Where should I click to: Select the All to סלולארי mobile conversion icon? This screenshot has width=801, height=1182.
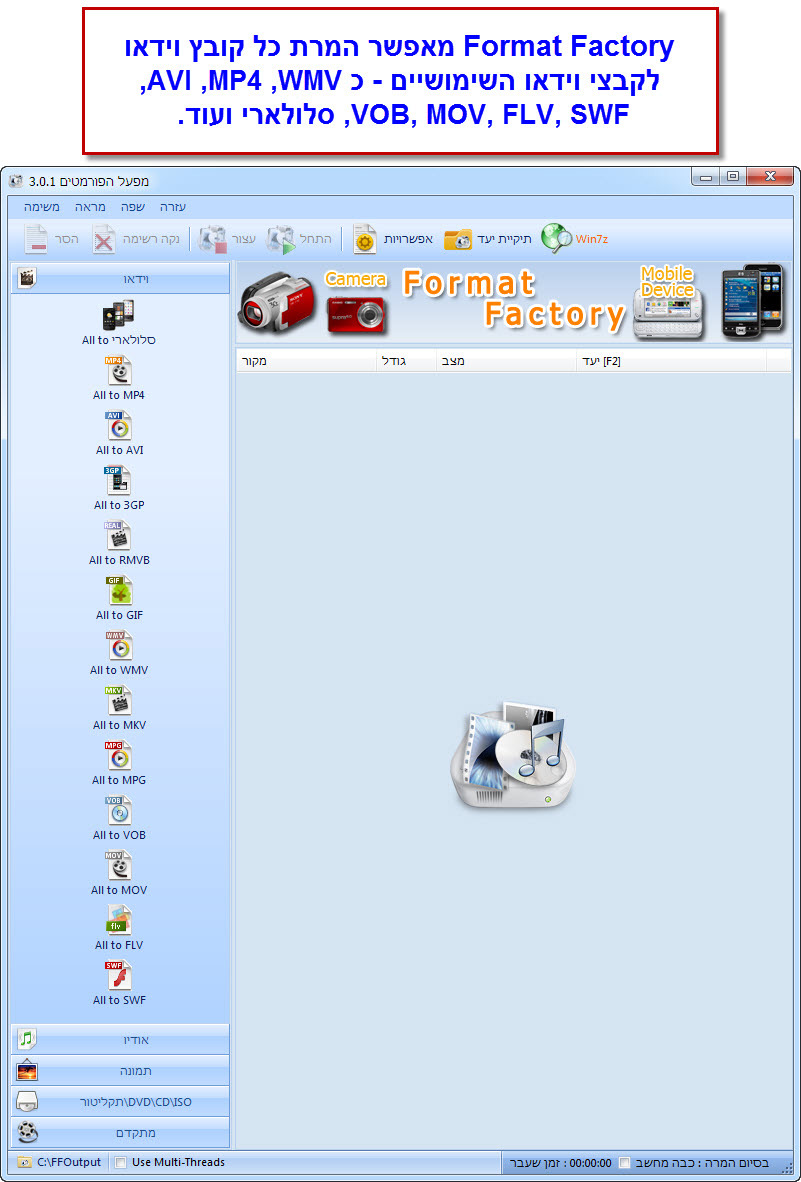[118, 314]
